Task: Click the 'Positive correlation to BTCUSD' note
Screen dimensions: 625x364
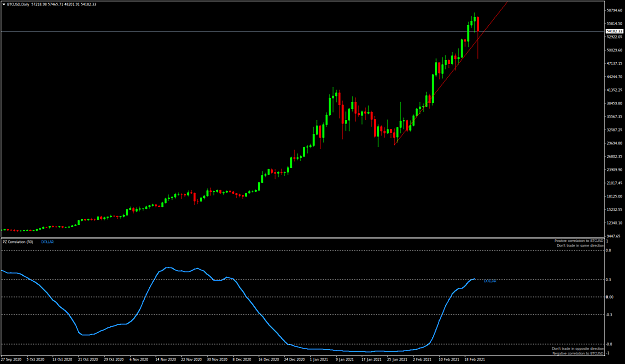Action: point(579,241)
